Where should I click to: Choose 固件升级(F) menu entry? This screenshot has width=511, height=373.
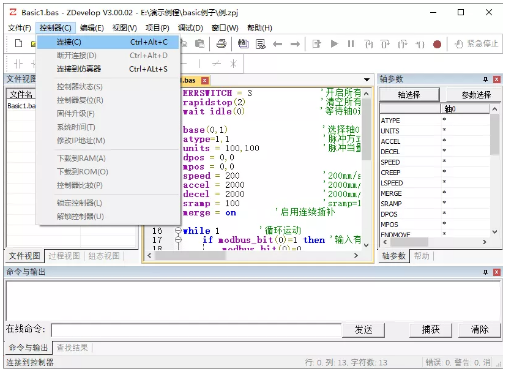109,114
